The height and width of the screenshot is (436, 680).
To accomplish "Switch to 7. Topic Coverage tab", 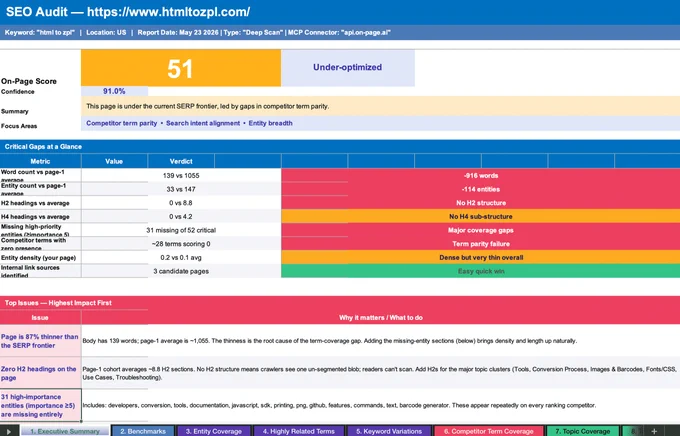I will tap(582, 431).
